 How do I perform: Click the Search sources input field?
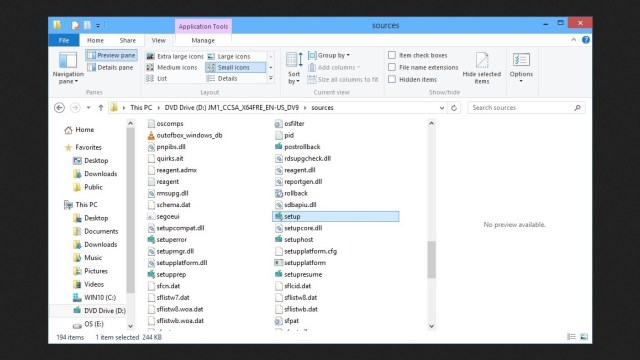point(526,108)
